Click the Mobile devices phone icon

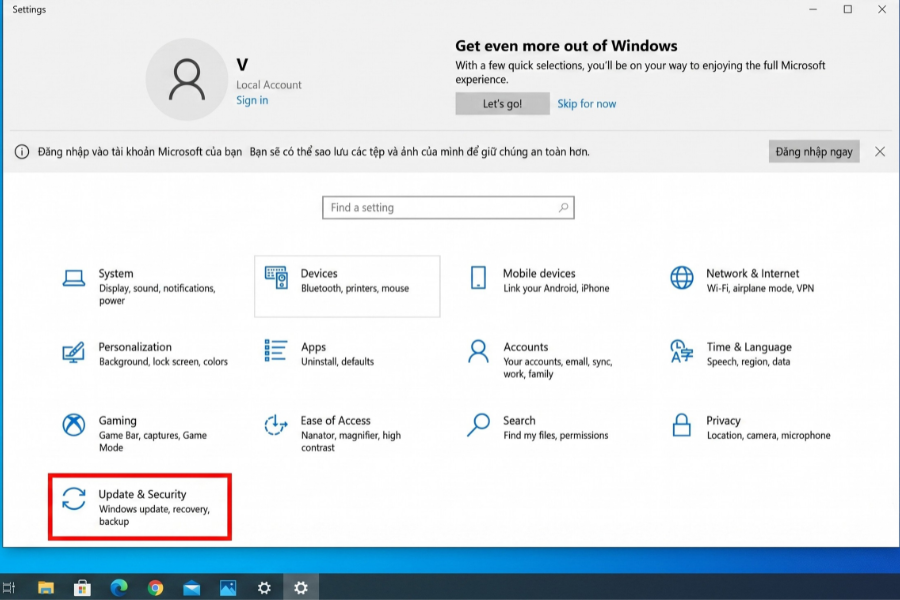coord(478,278)
